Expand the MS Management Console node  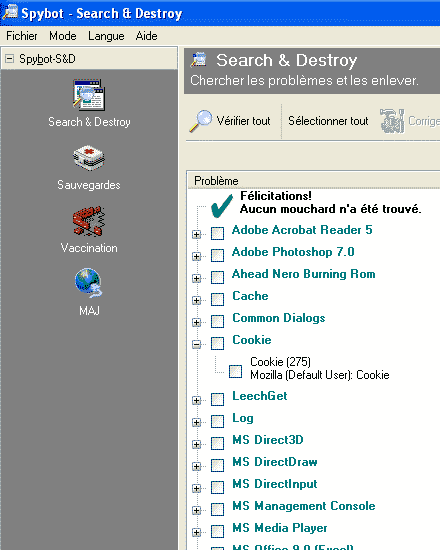[x=196, y=511]
